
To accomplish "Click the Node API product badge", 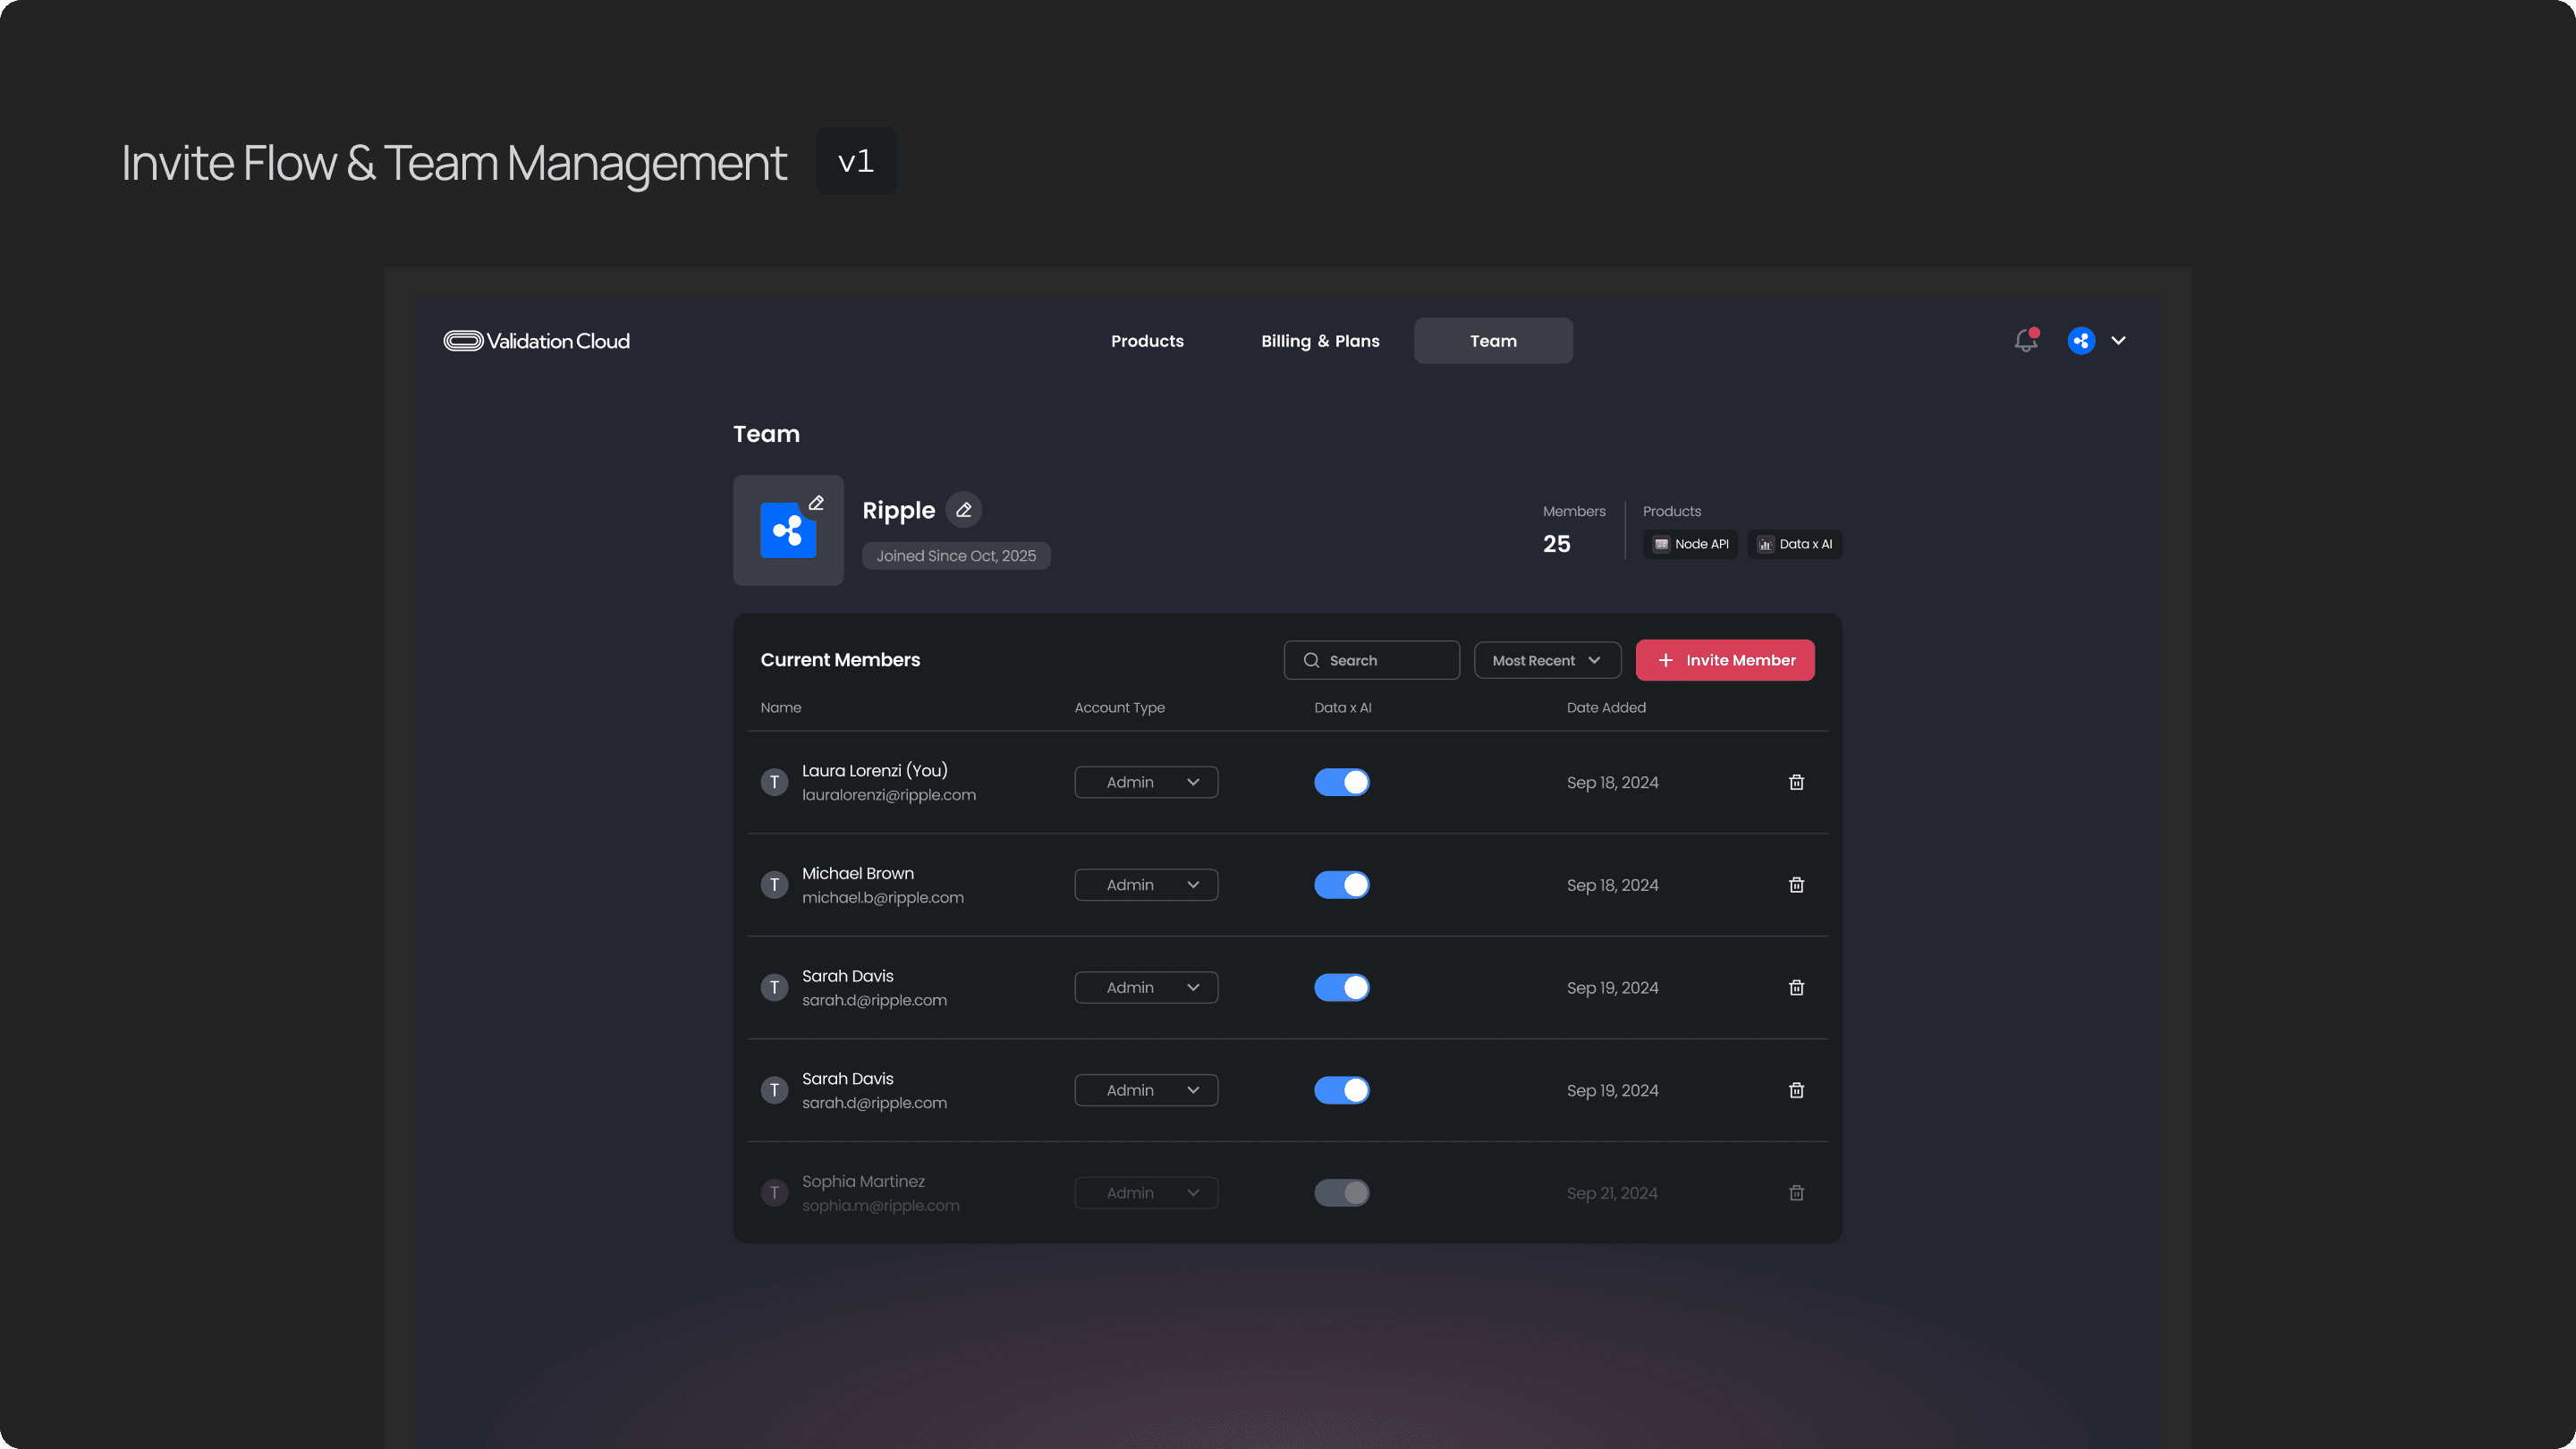I will point(1690,544).
